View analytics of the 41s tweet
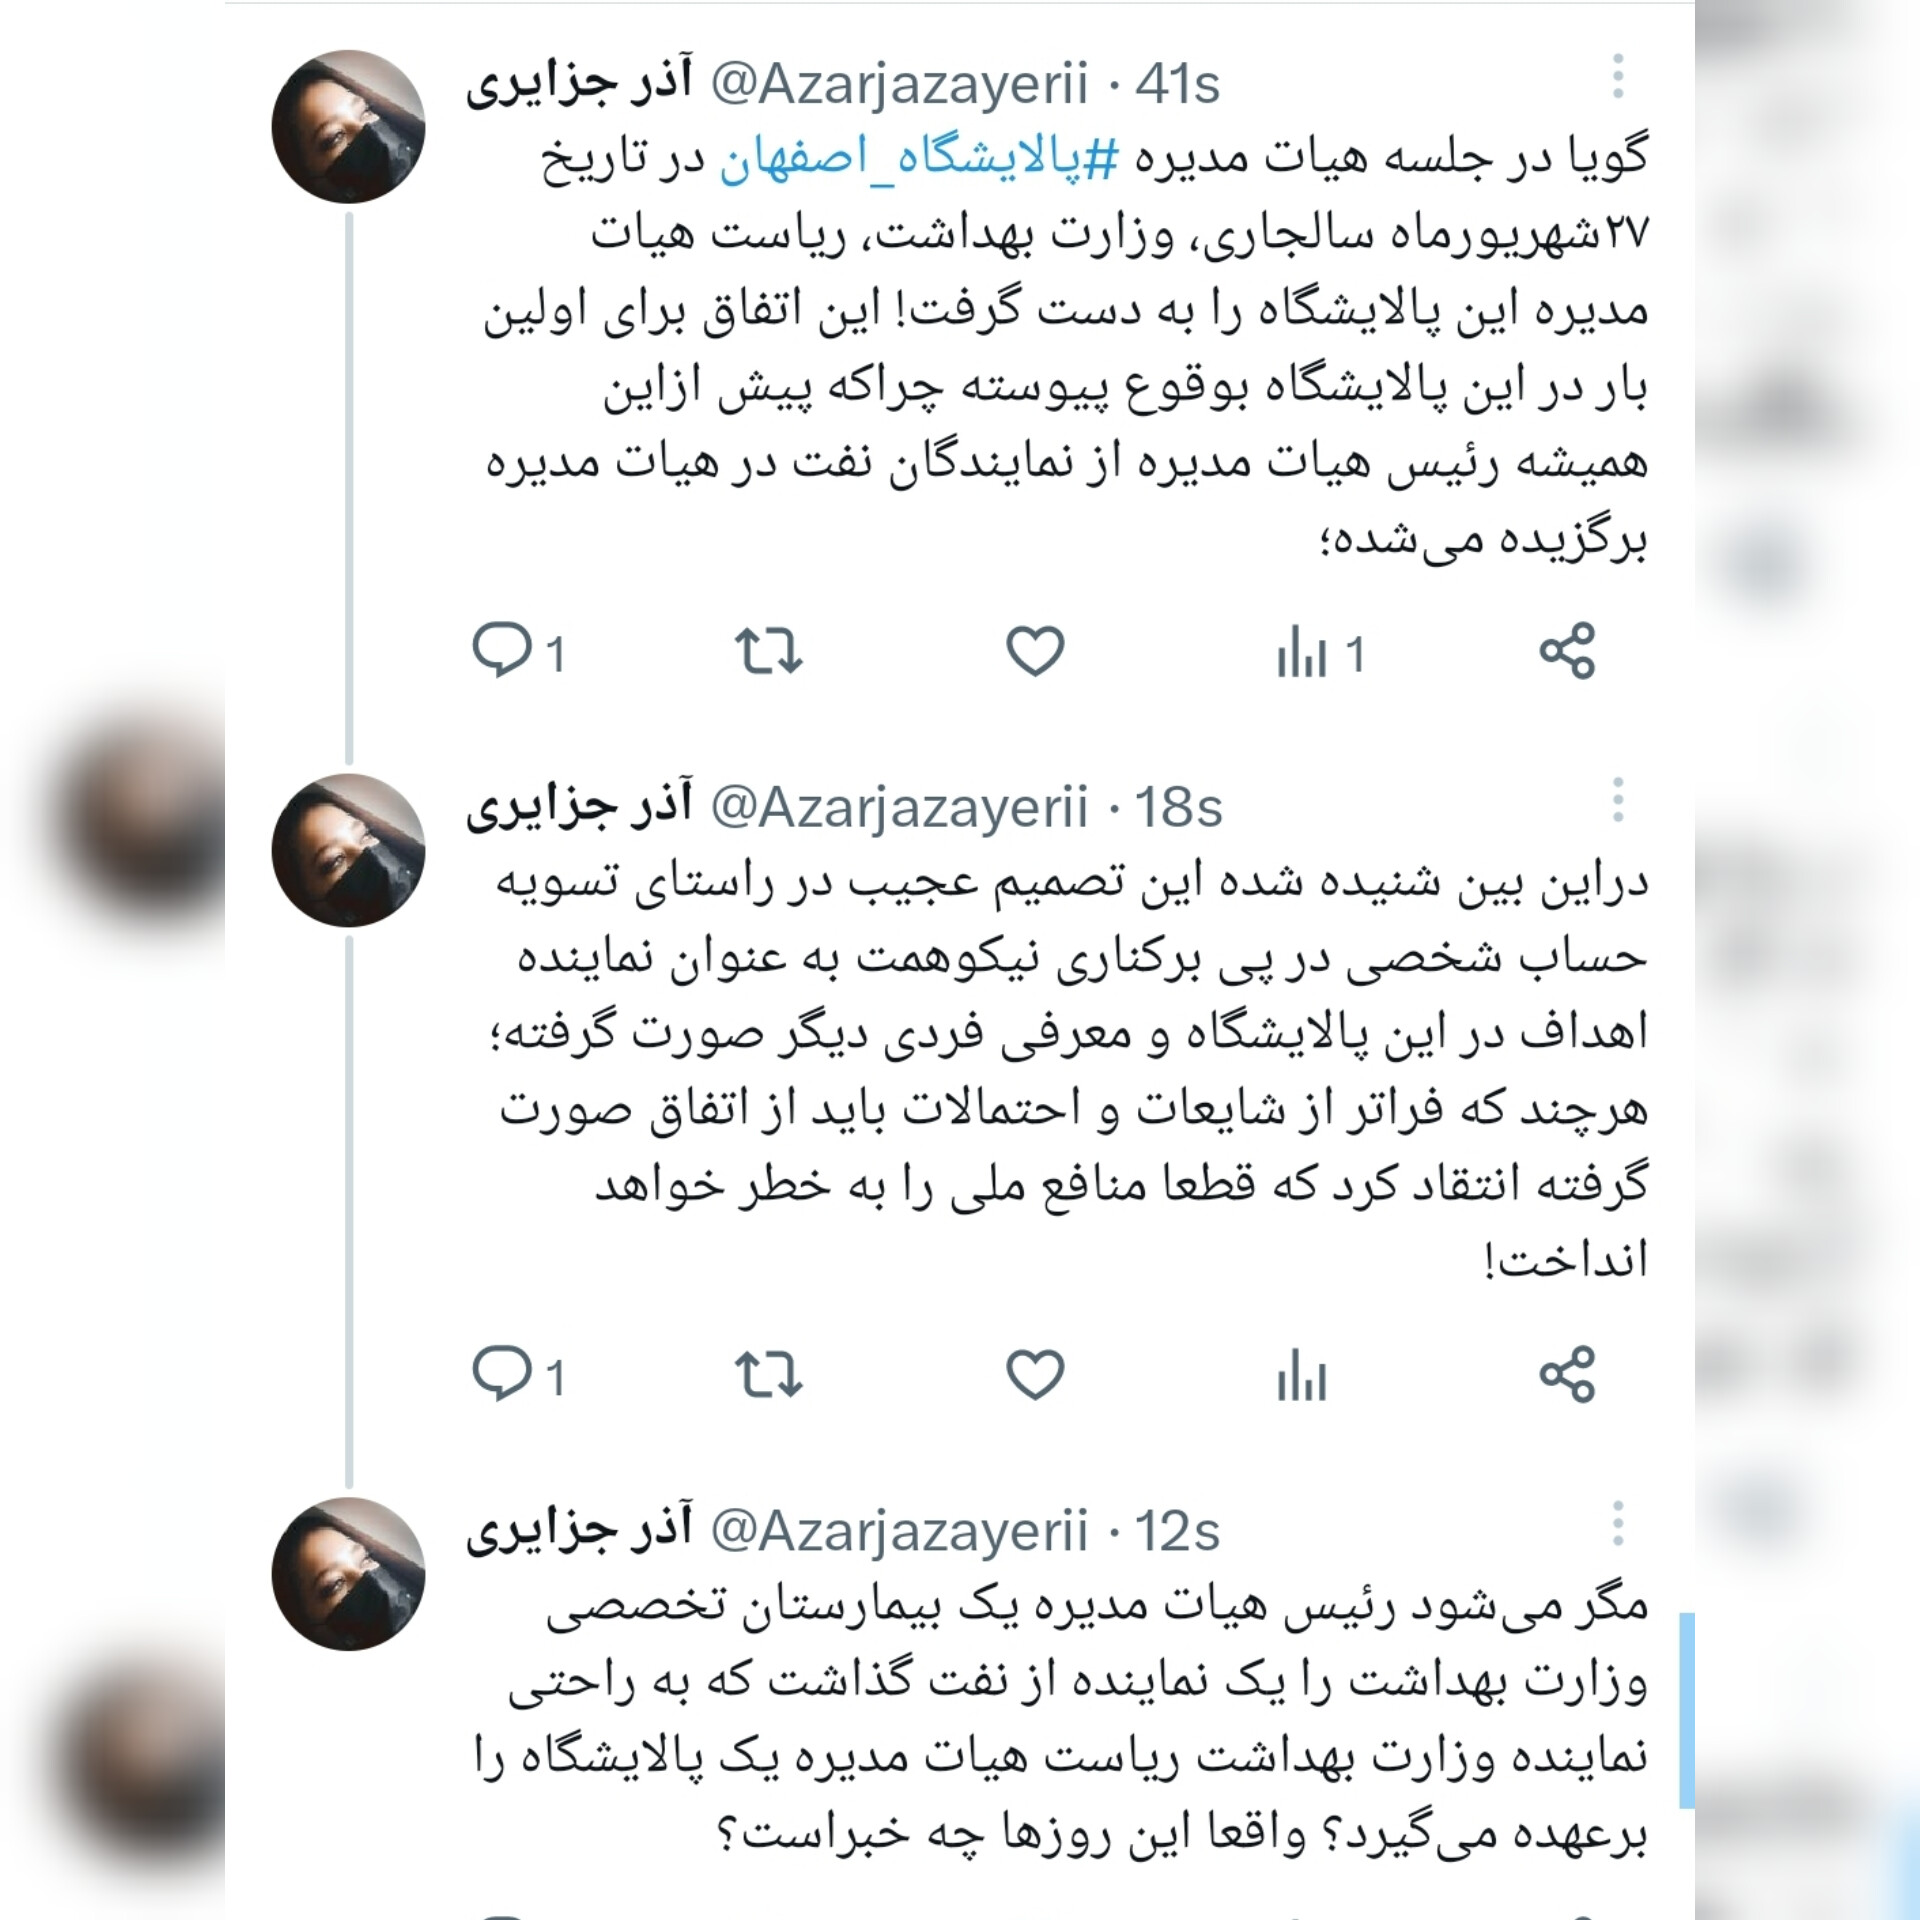The height and width of the screenshot is (1920, 1920). coord(1320,654)
